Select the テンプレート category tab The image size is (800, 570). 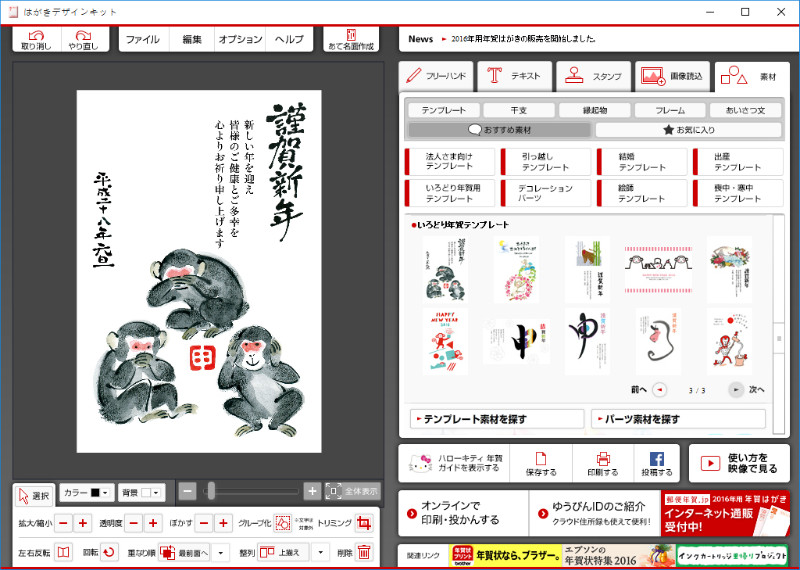click(444, 110)
